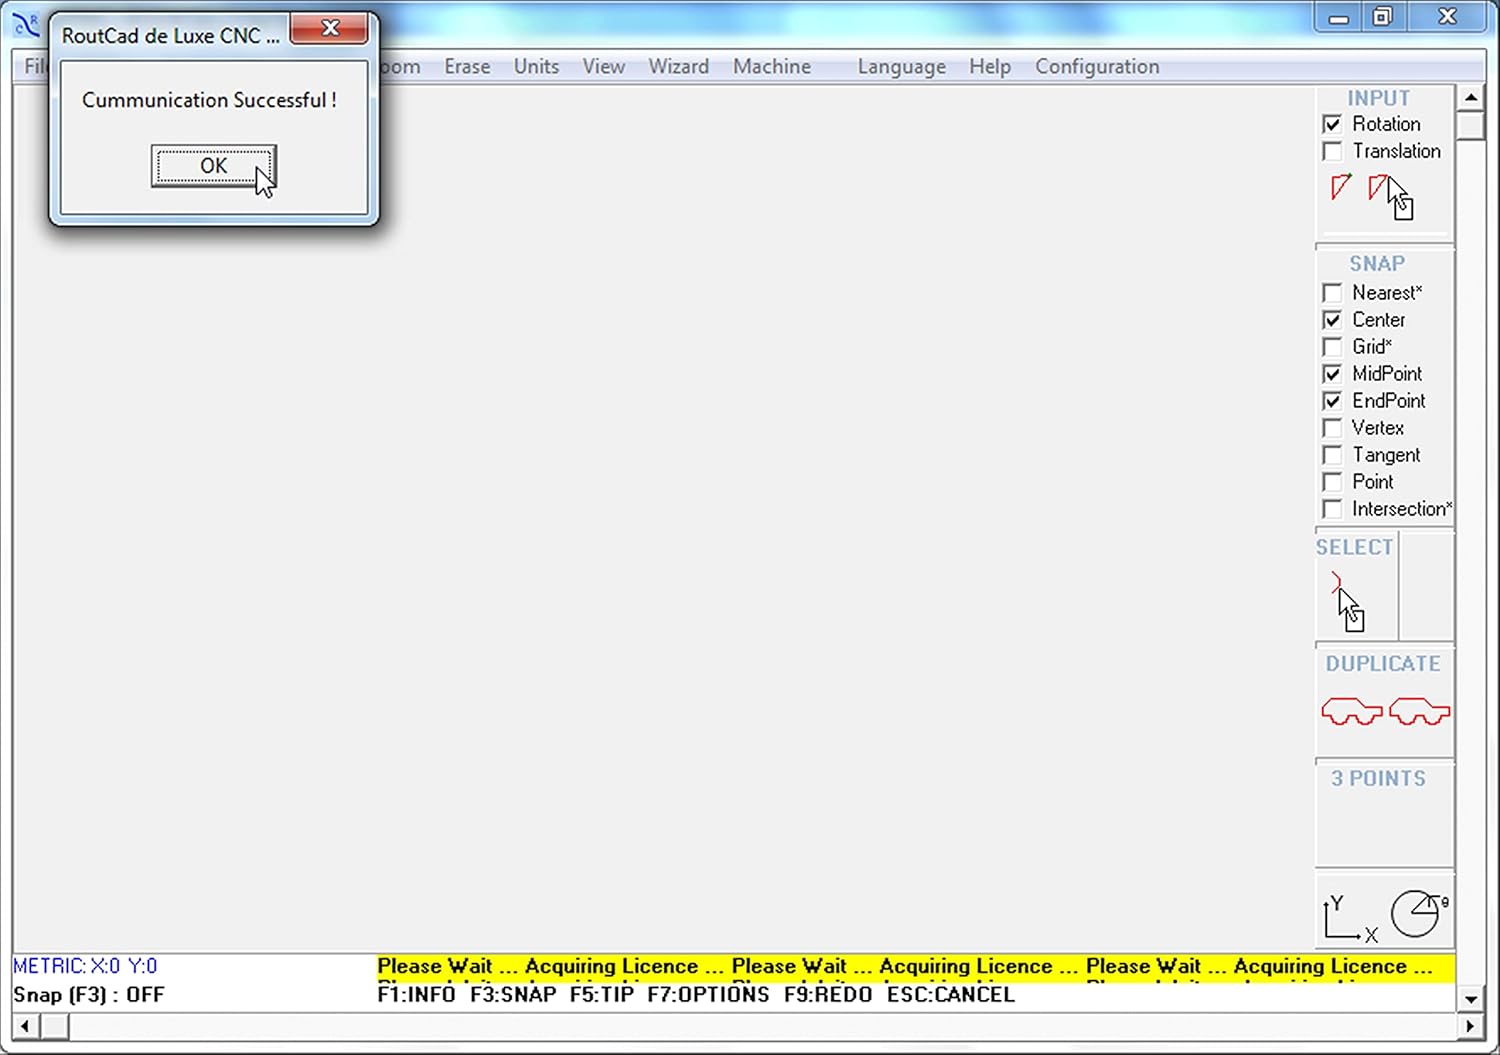Click the vertical scrollbar up arrow
This screenshot has width=1500, height=1055.
(x=1470, y=97)
